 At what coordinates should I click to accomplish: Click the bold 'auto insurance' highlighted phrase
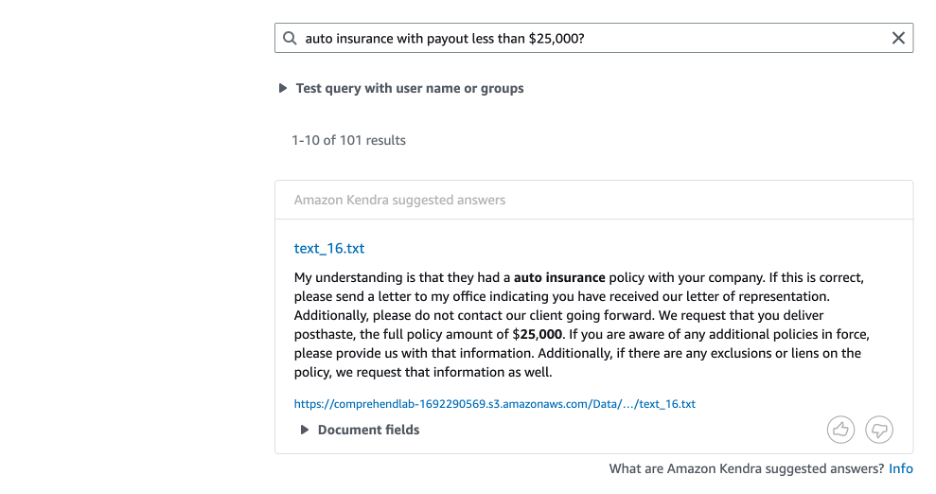coord(559,277)
